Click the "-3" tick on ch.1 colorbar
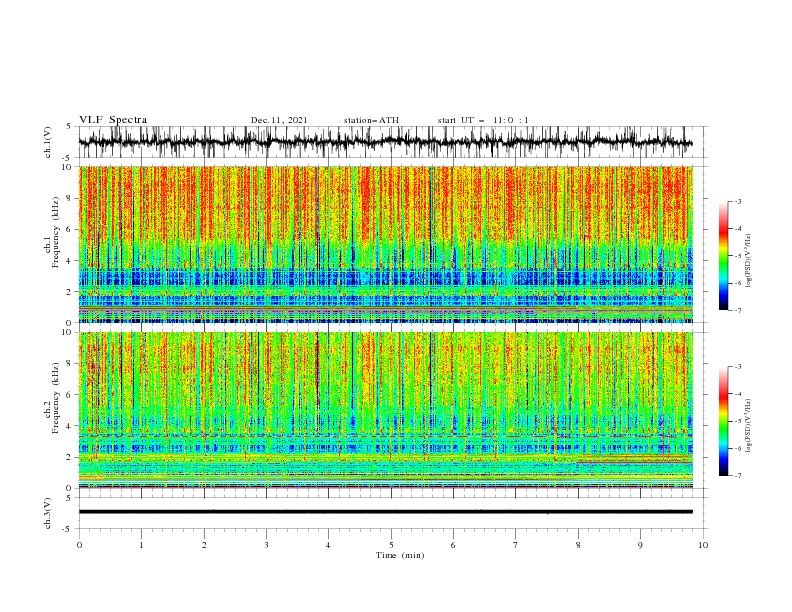 point(738,201)
